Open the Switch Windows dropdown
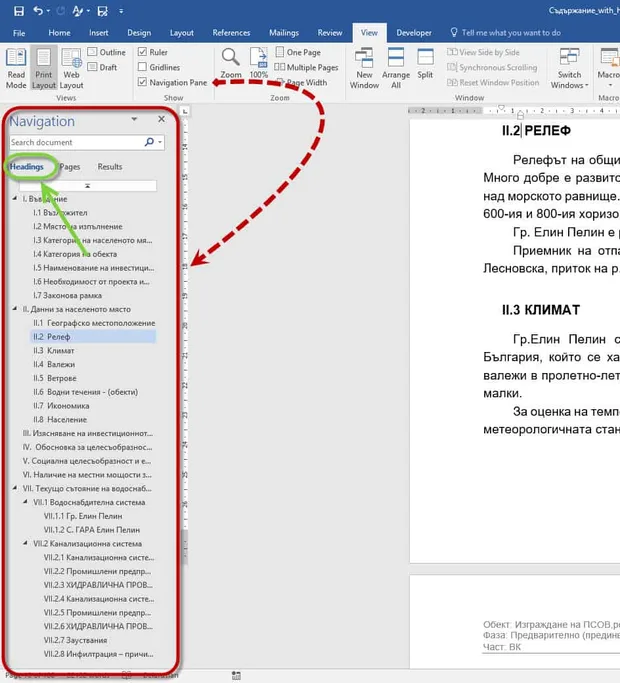 tap(569, 69)
